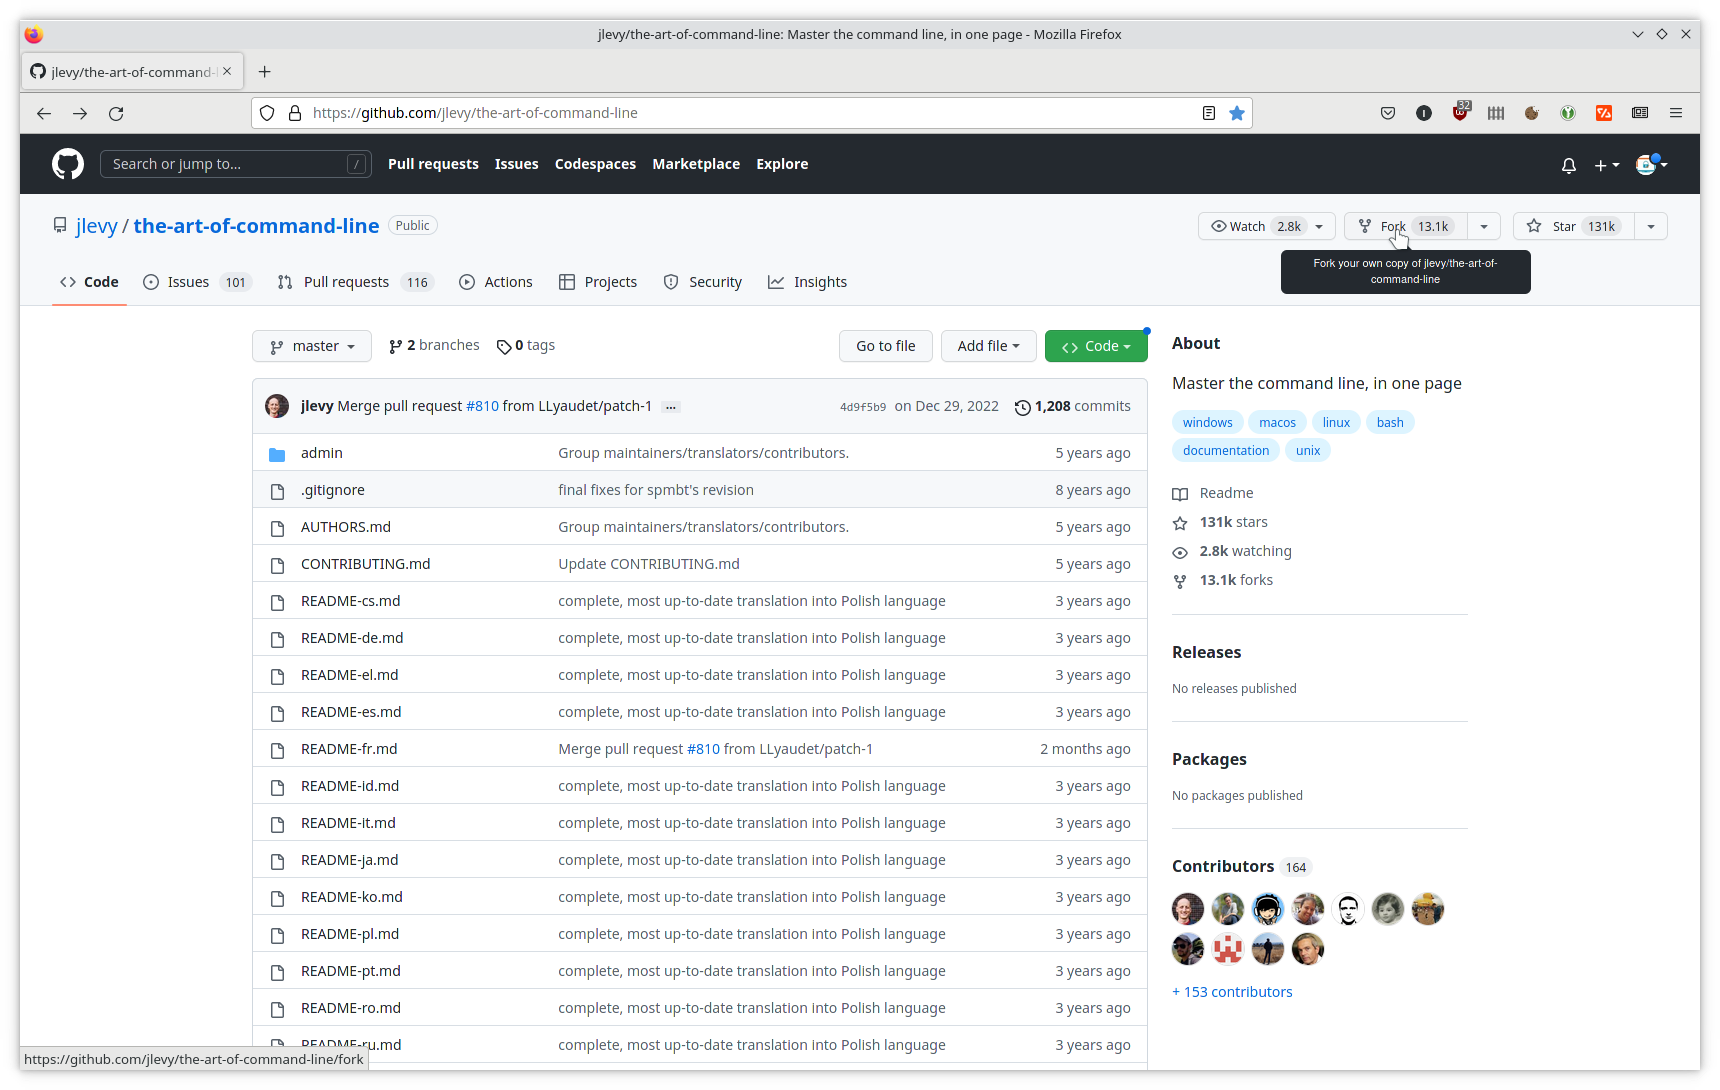Open the admin folder

(321, 453)
